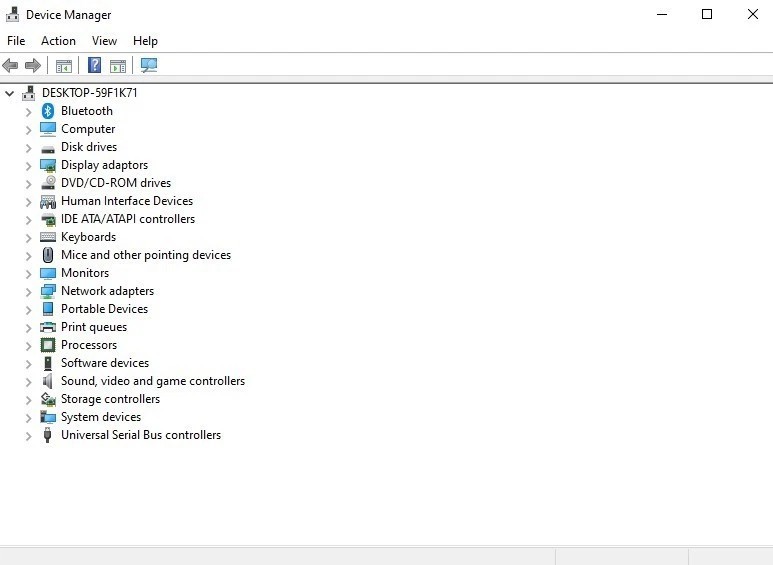Select the Computer tree item label
Viewport: 773px width, 565px height.
(88, 129)
